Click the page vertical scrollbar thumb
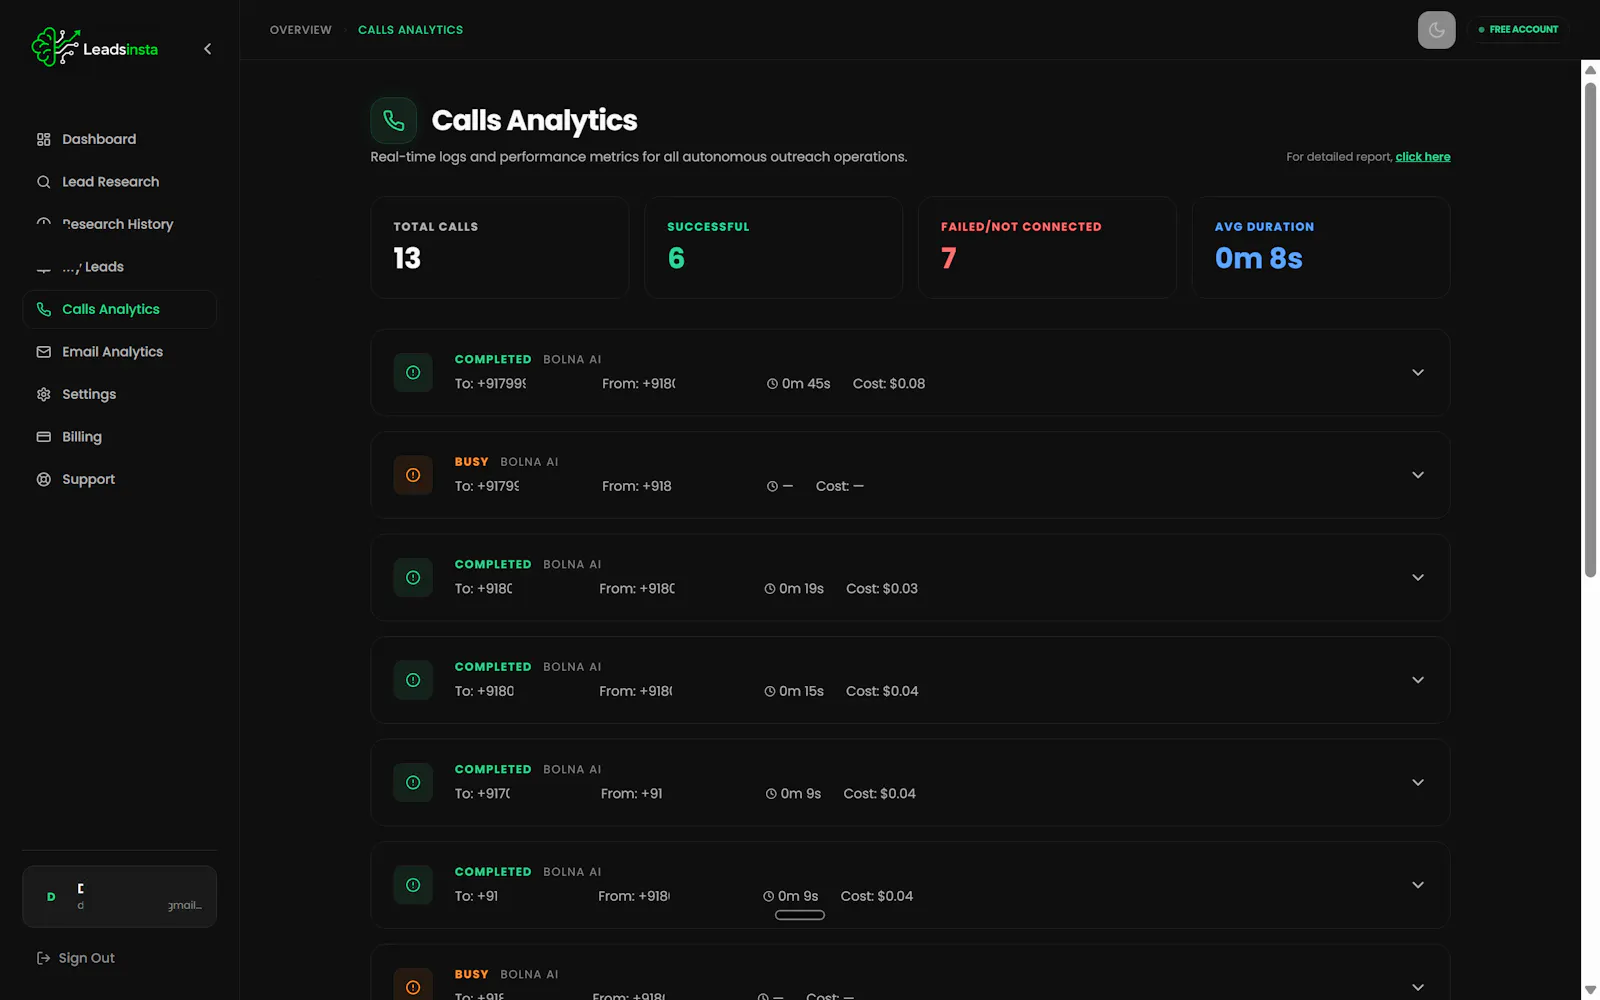Image resolution: width=1600 pixels, height=1000 pixels. click(1590, 329)
